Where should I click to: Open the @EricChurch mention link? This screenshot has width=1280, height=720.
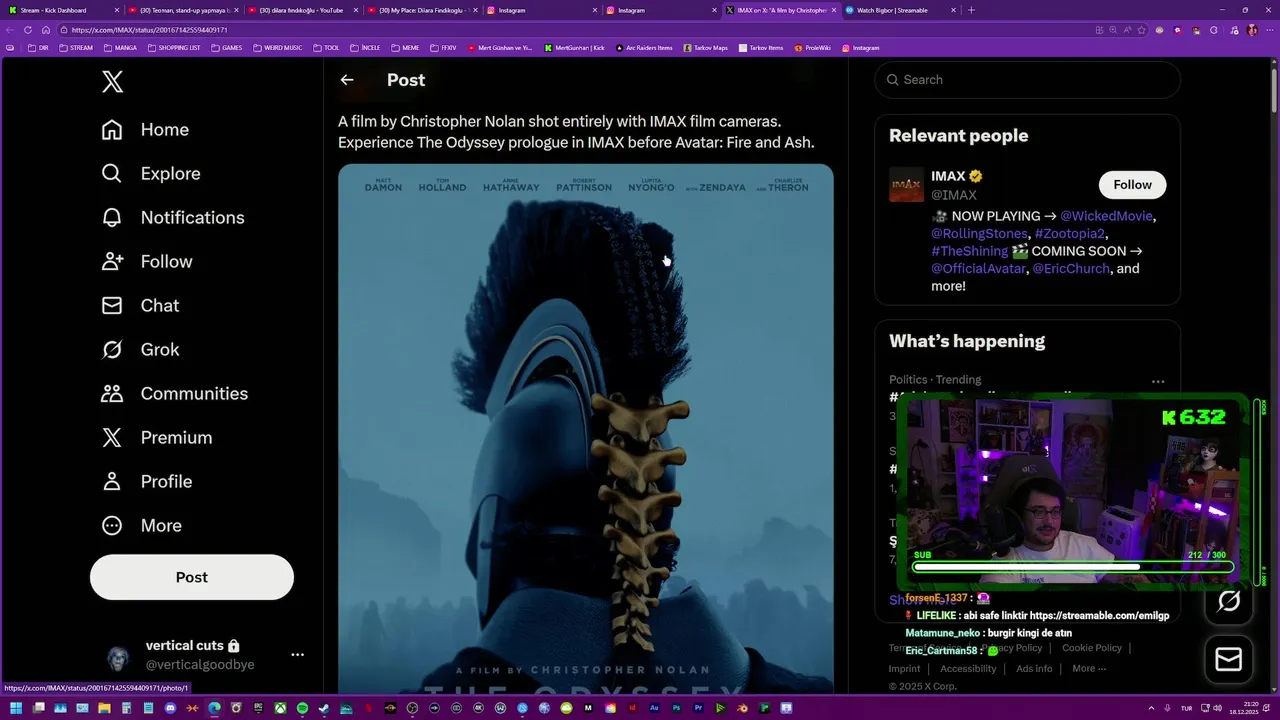[x=1071, y=269]
